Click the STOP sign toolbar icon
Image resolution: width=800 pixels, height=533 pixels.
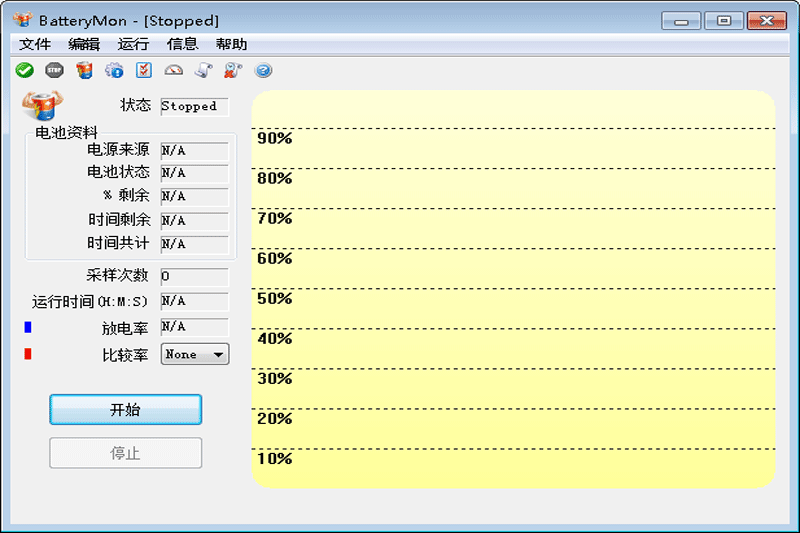coord(54,70)
